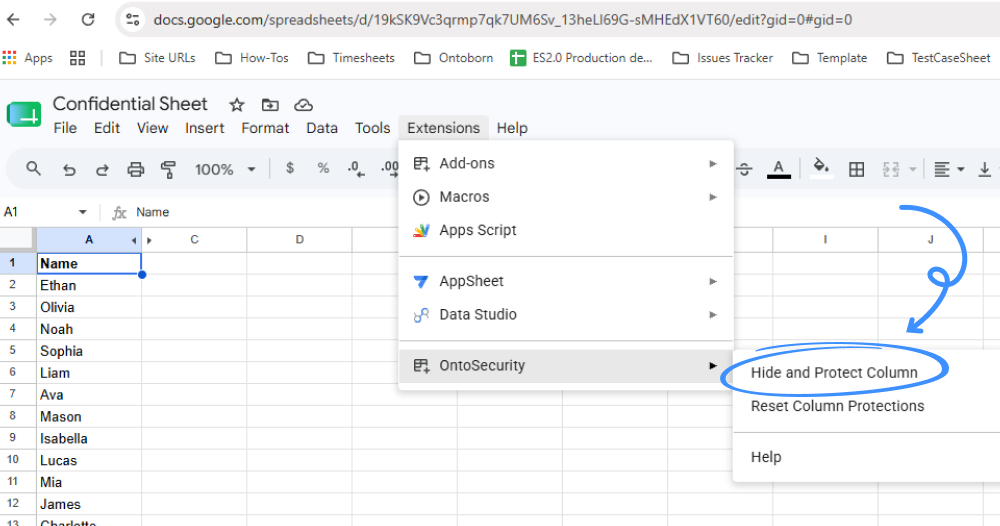Click the redo icon
The image size is (1000, 526).
[102, 170]
